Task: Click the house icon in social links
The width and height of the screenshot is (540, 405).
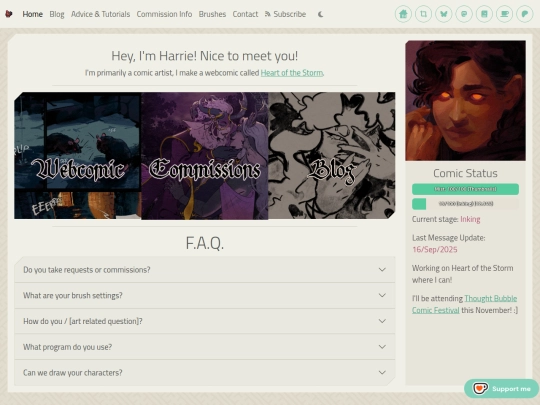Action: [403, 14]
